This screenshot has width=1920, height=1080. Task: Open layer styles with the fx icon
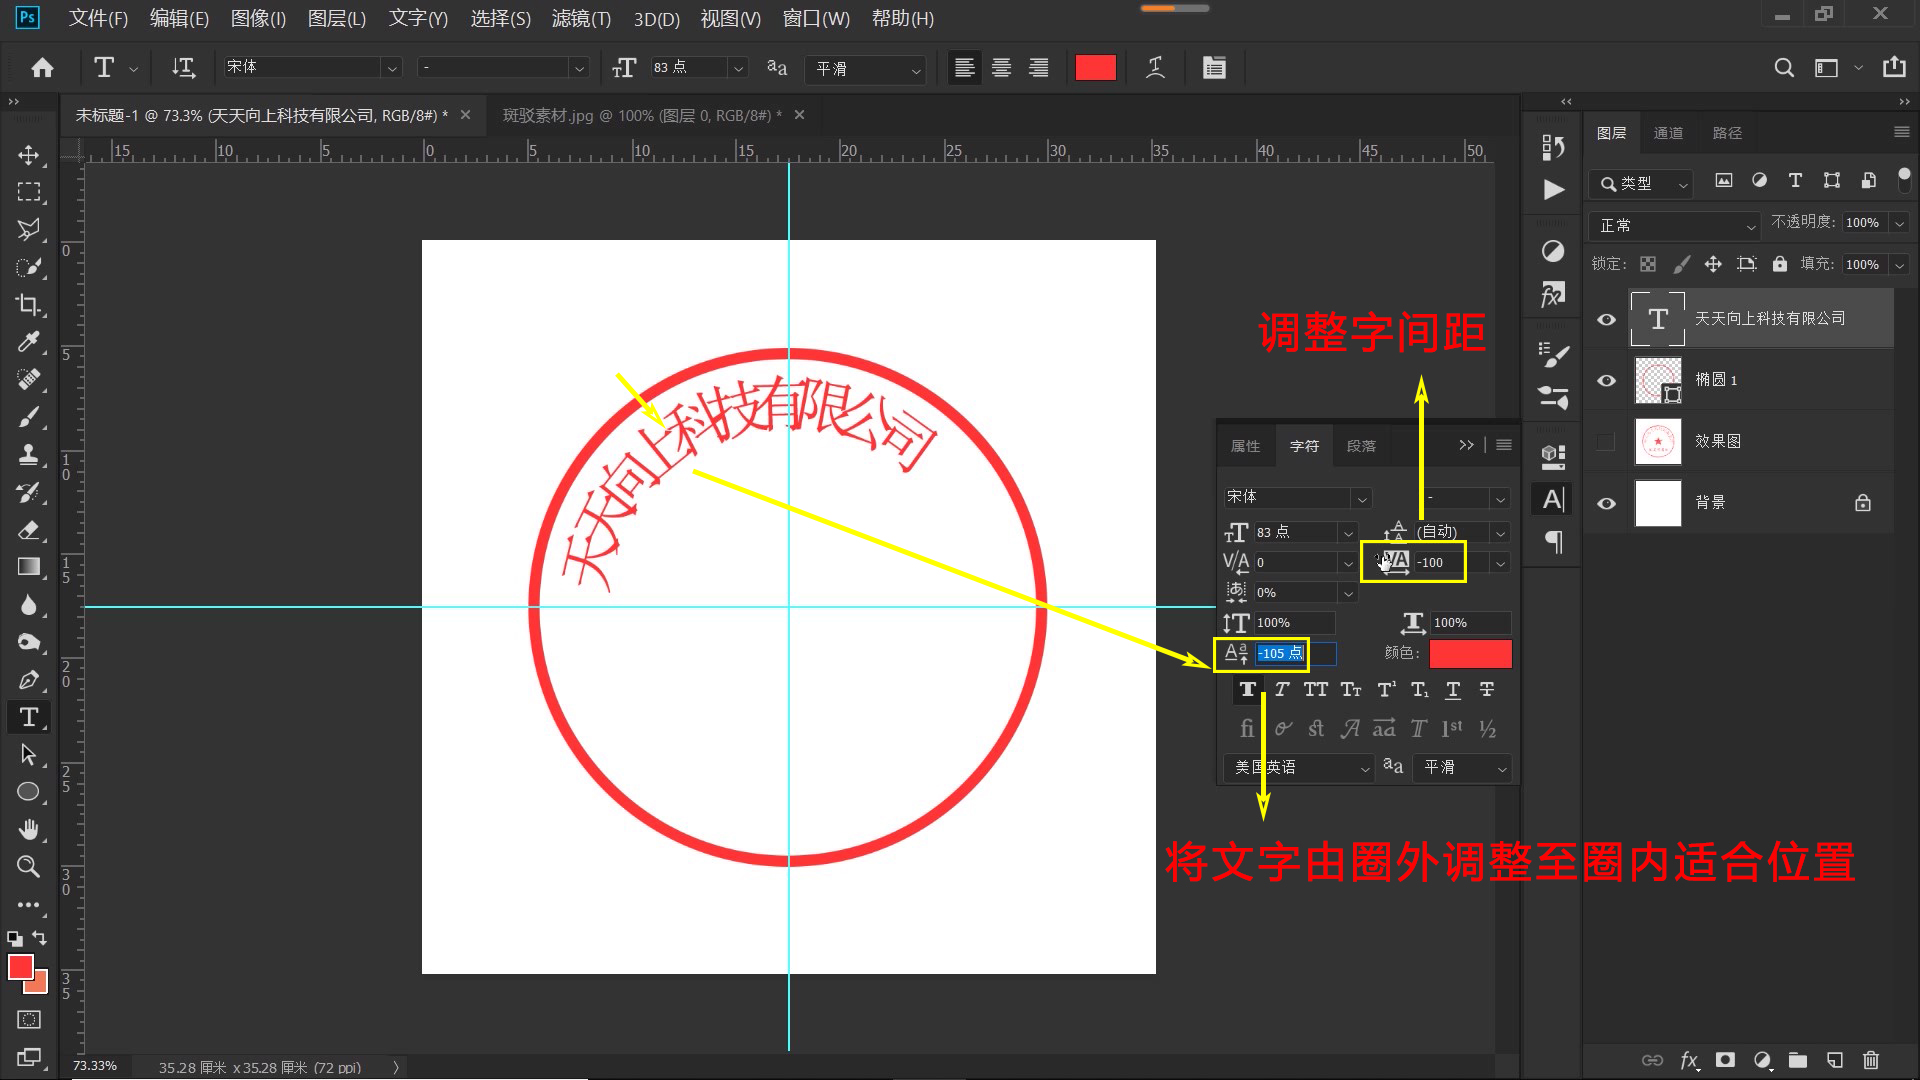[x=1690, y=1060]
